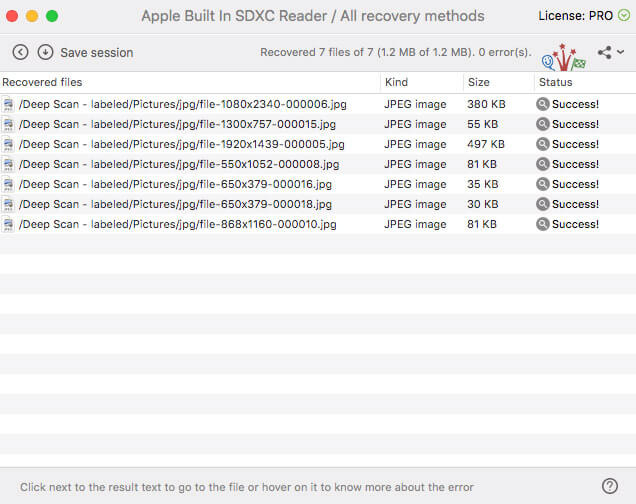Sort by the Kind column header
636x504 pixels.
point(396,82)
